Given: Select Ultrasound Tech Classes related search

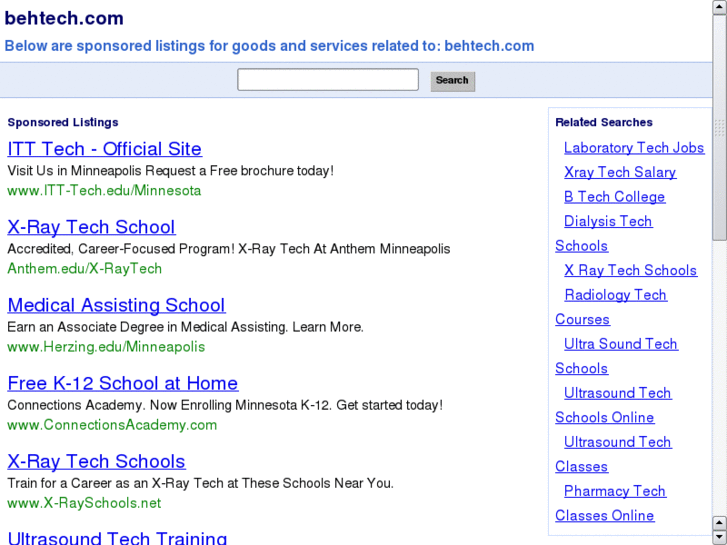Looking at the screenshot, I should [x=618, y=442].
